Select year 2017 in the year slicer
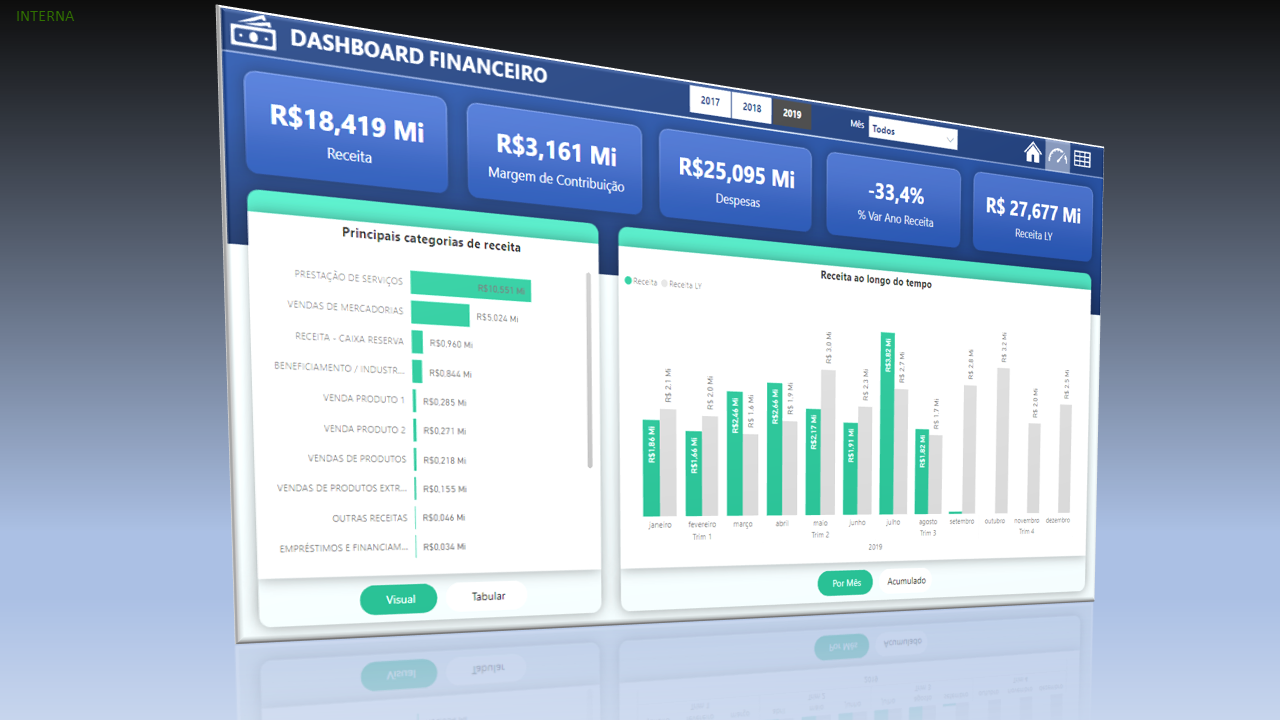 (x=710, y=101)
